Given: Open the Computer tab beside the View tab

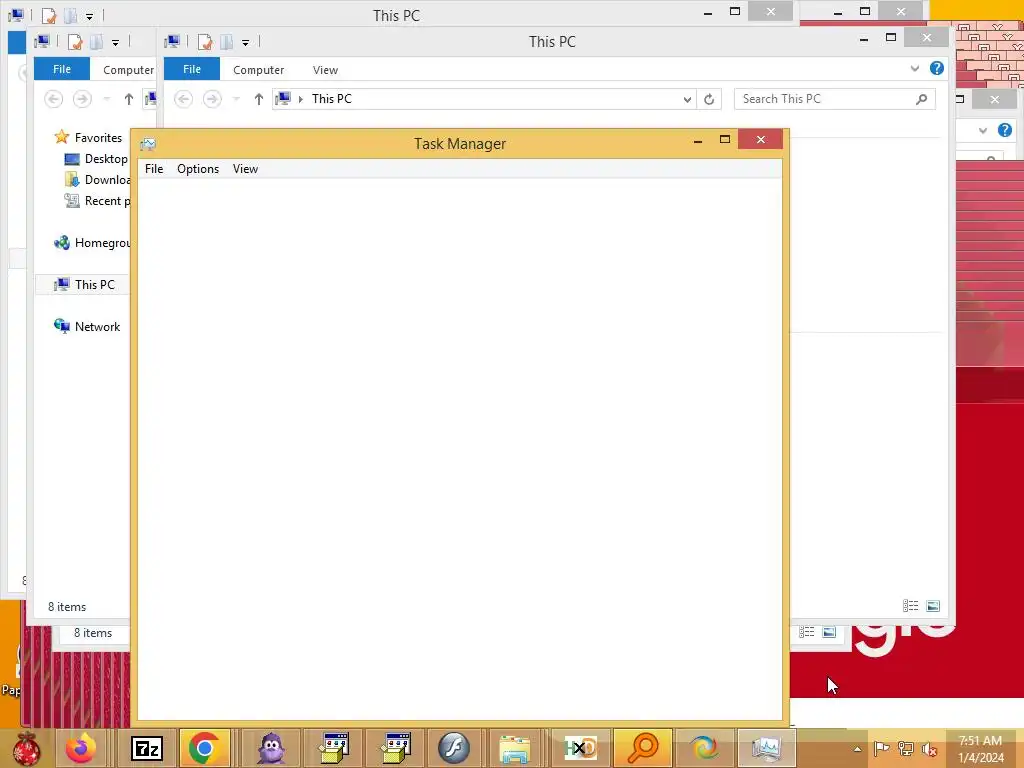Looking at the screenshot, I should tap(259, 70).
